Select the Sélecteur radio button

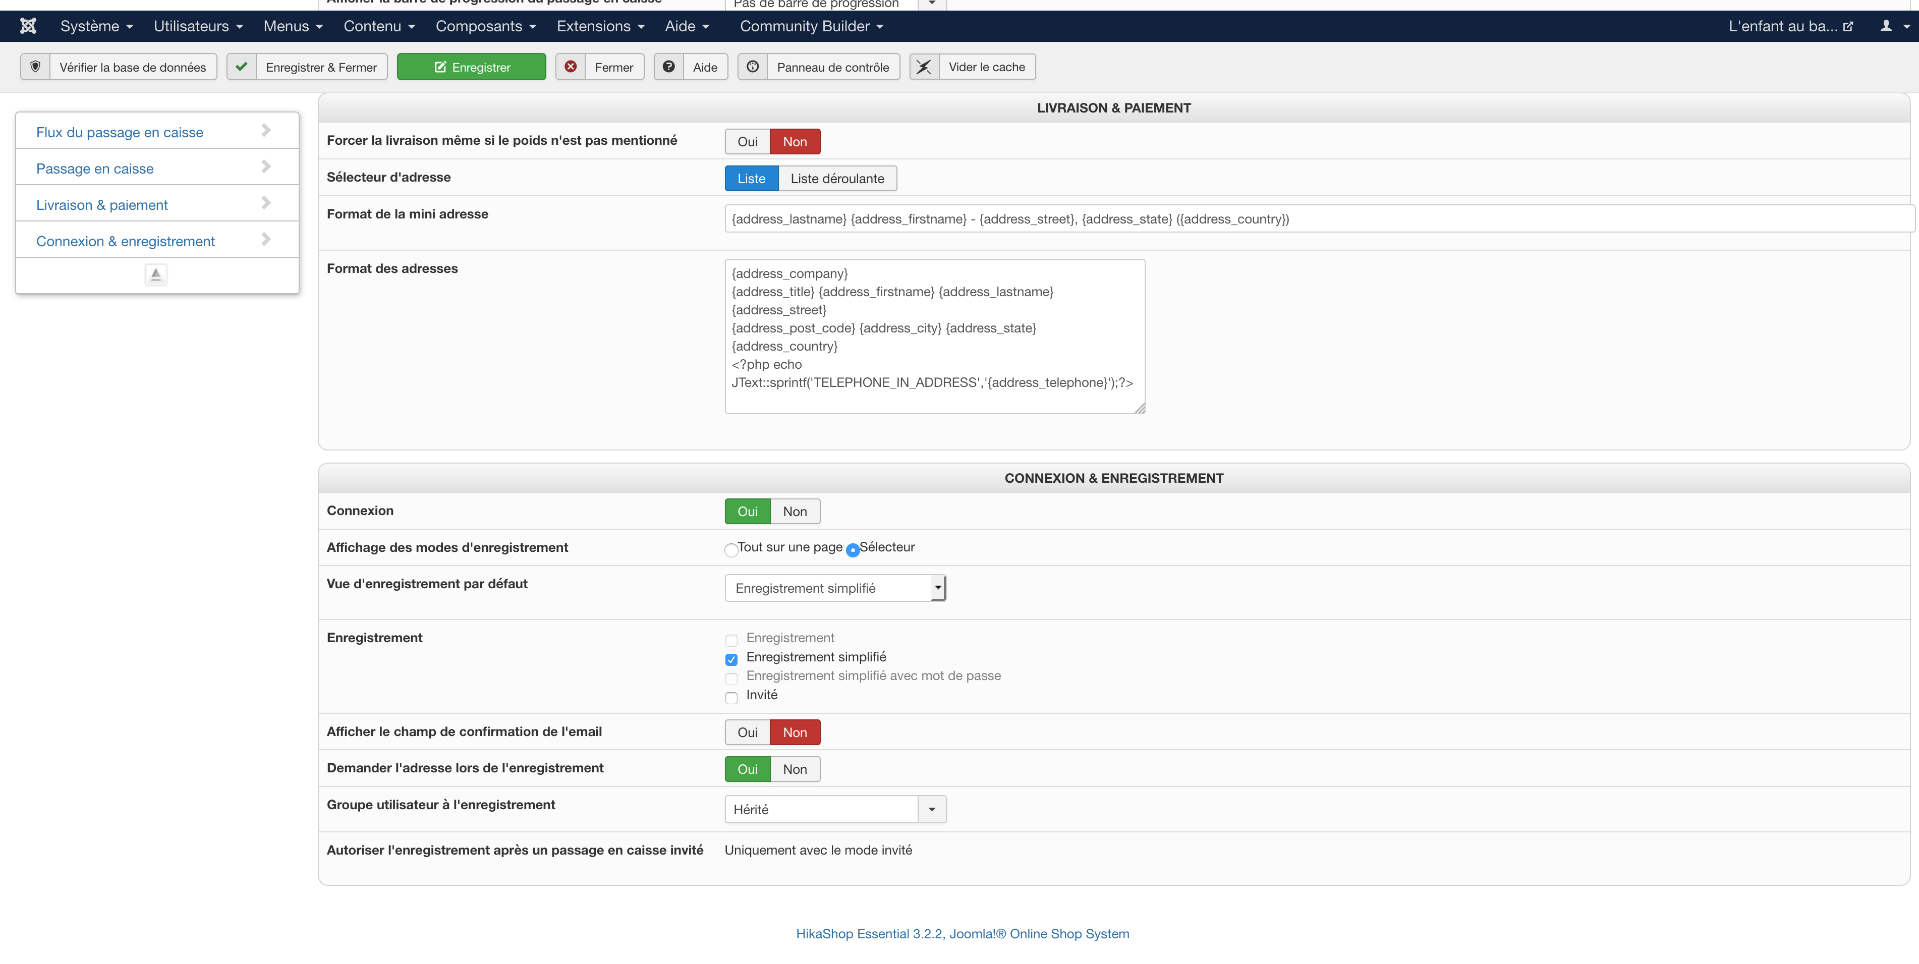click(x=853, y=549)
